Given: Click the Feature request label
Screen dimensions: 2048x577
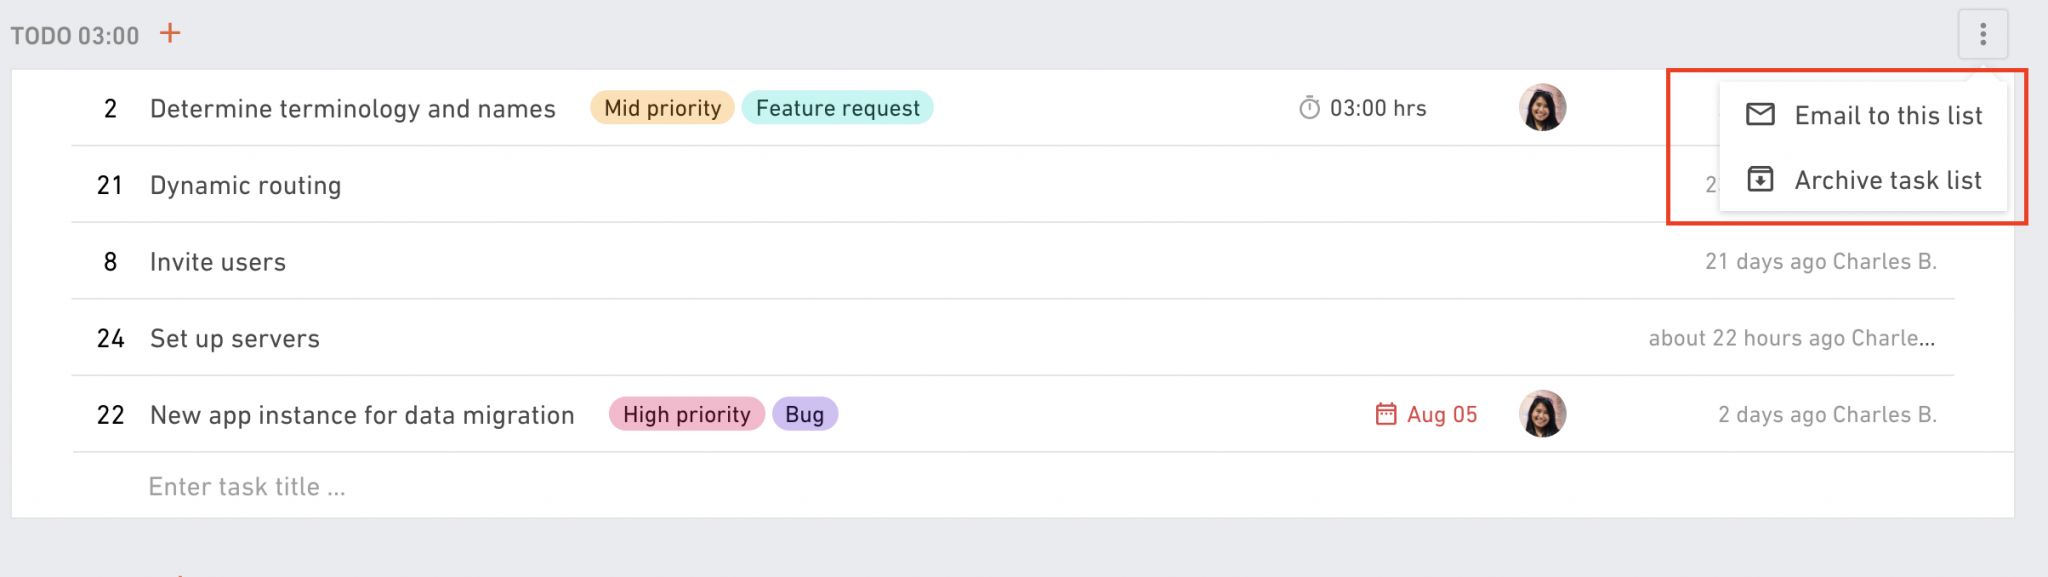Looking at the screenshot, I should pos(838,108).
